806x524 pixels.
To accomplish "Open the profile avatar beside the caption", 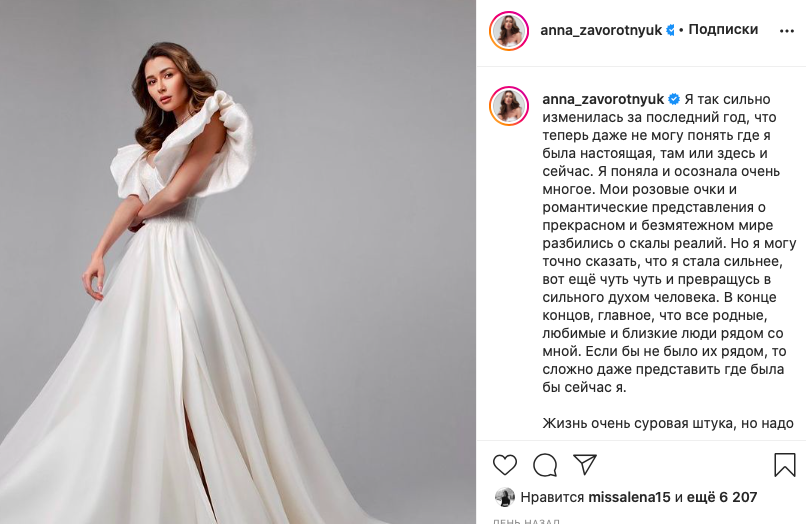I will (x=509, y=106).
